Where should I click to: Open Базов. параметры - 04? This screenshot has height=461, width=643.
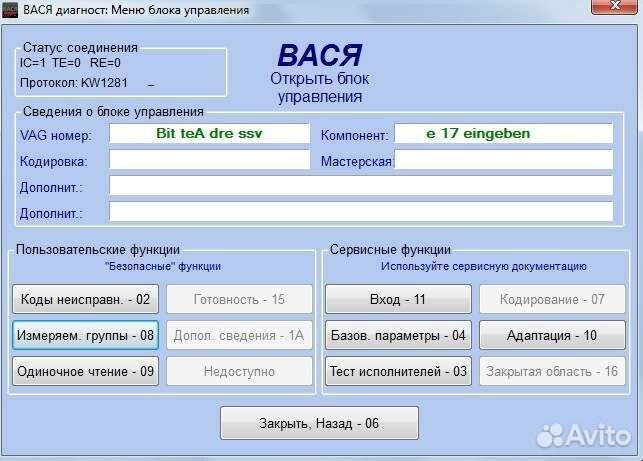pyautogui.click(x=398, y=335)
